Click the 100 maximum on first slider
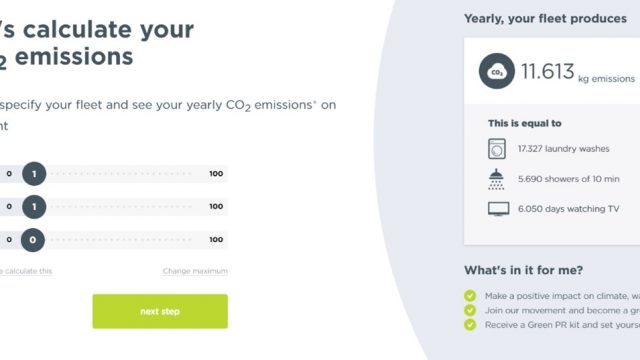 tap(216, 174)
